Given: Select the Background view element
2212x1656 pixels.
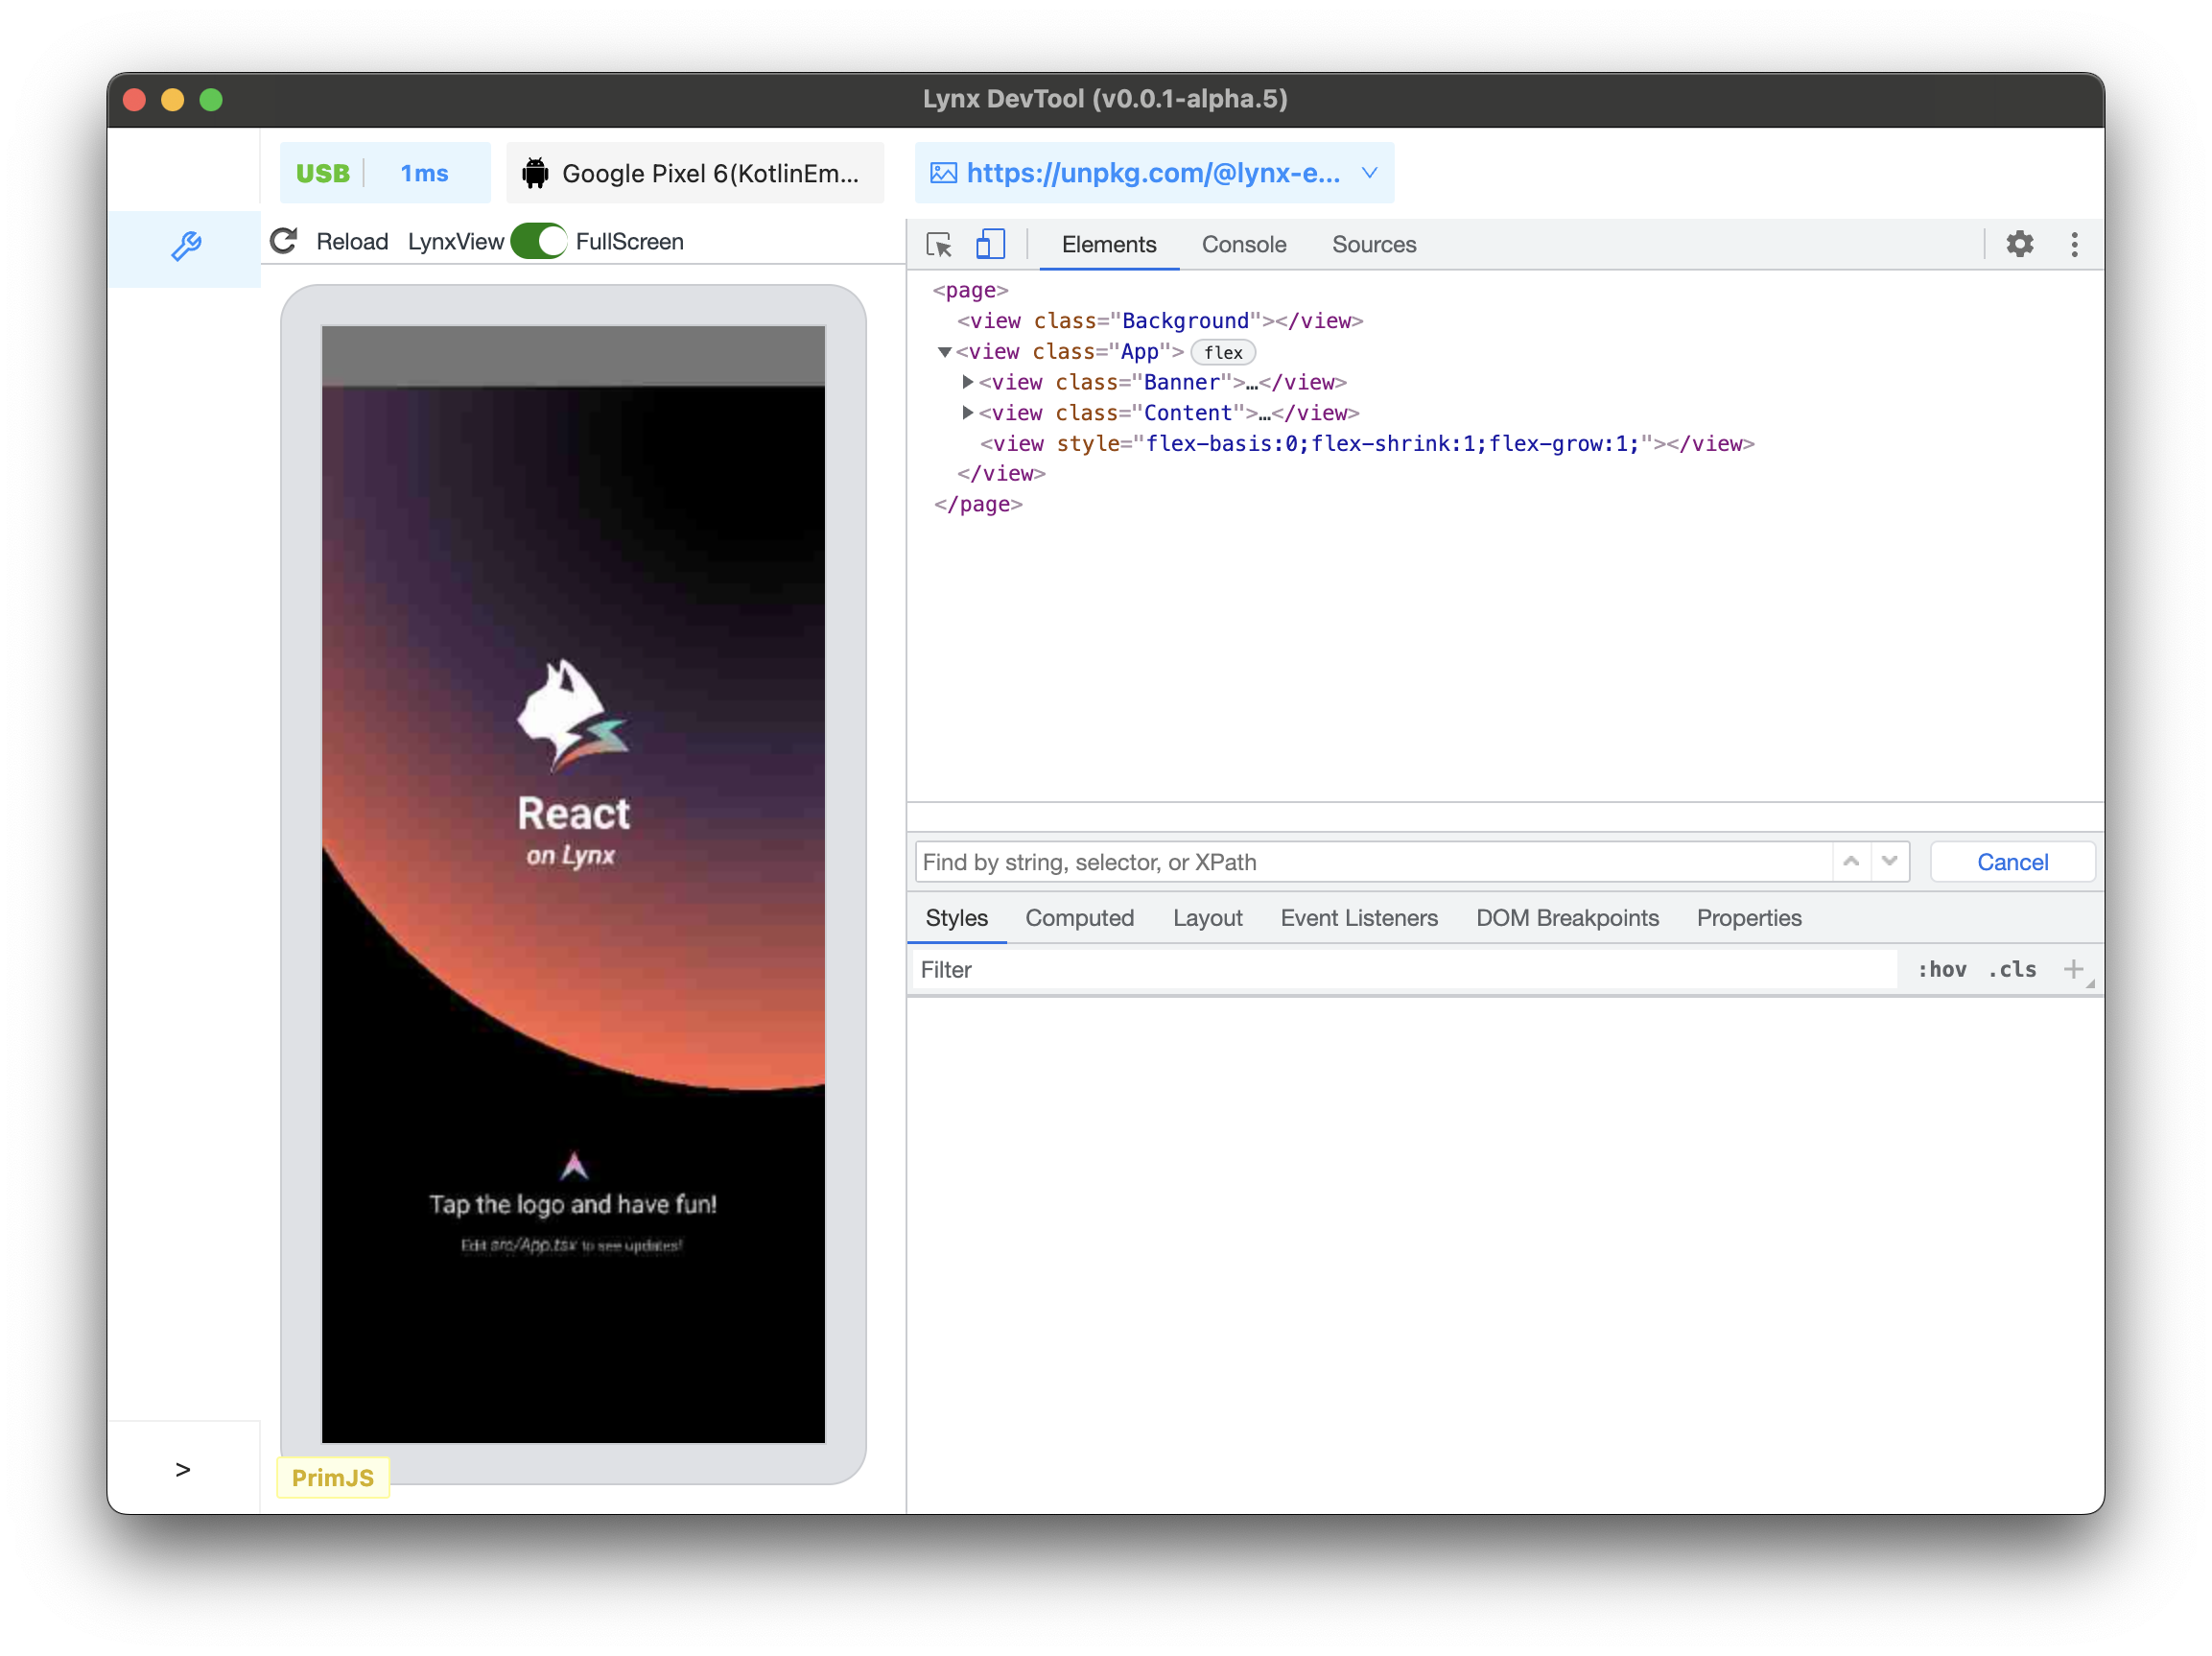Looking at the screenshot, I should click(x=1160, y=321).
